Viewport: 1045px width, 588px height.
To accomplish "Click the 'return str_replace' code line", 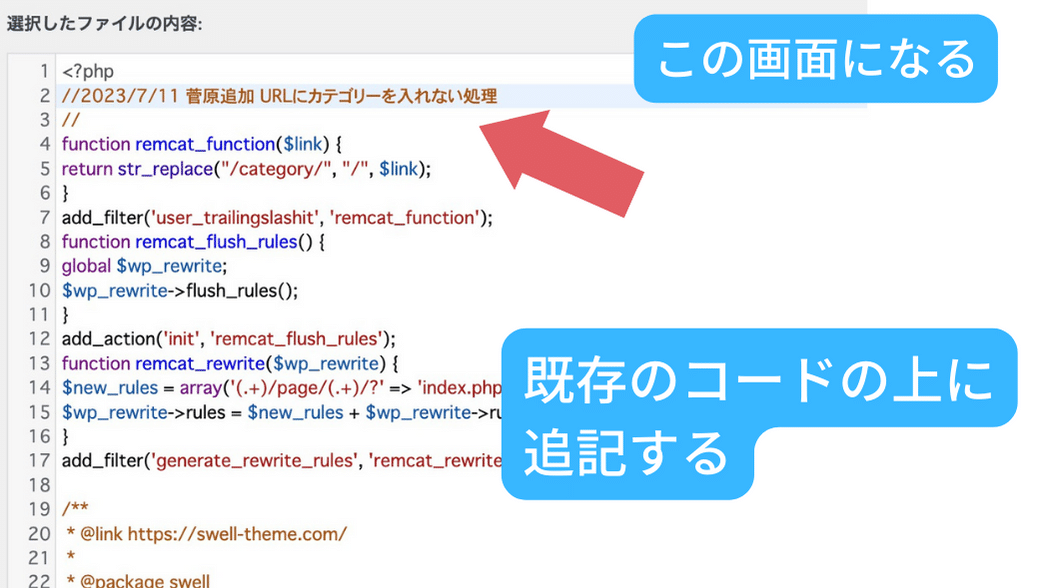I will (246, 169).
